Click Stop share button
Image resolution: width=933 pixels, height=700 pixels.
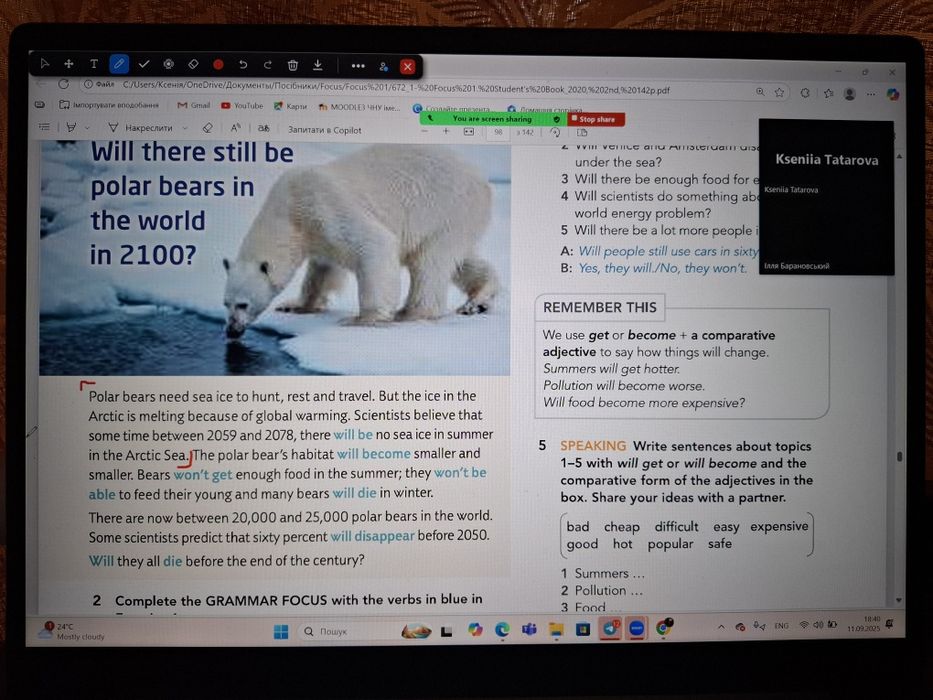tap(596, 119)
